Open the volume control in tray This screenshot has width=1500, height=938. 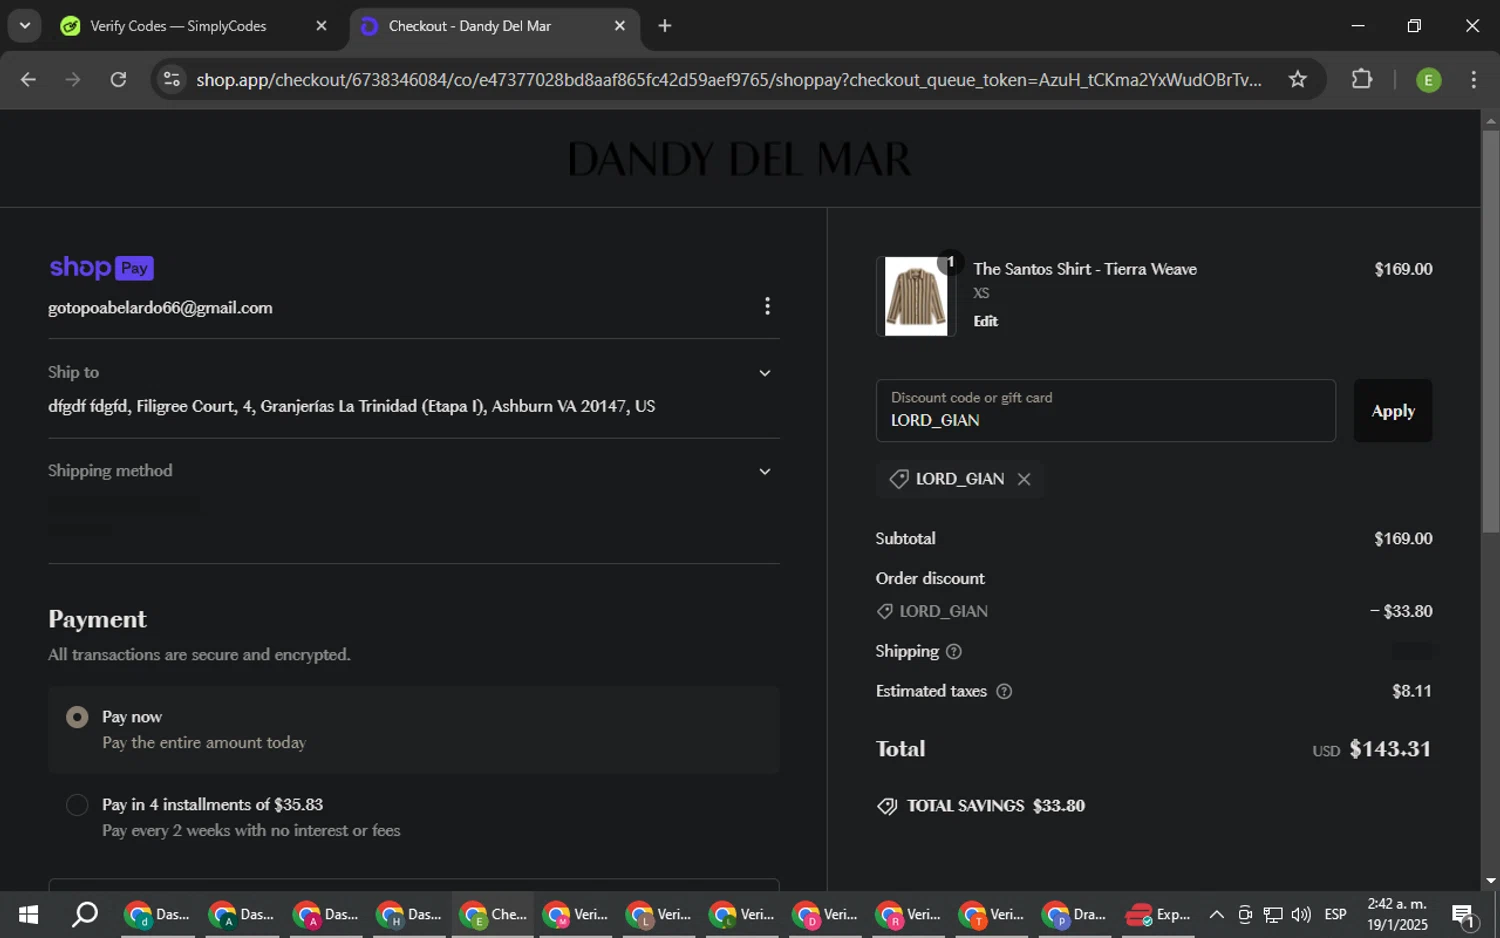pos(1301,914)
